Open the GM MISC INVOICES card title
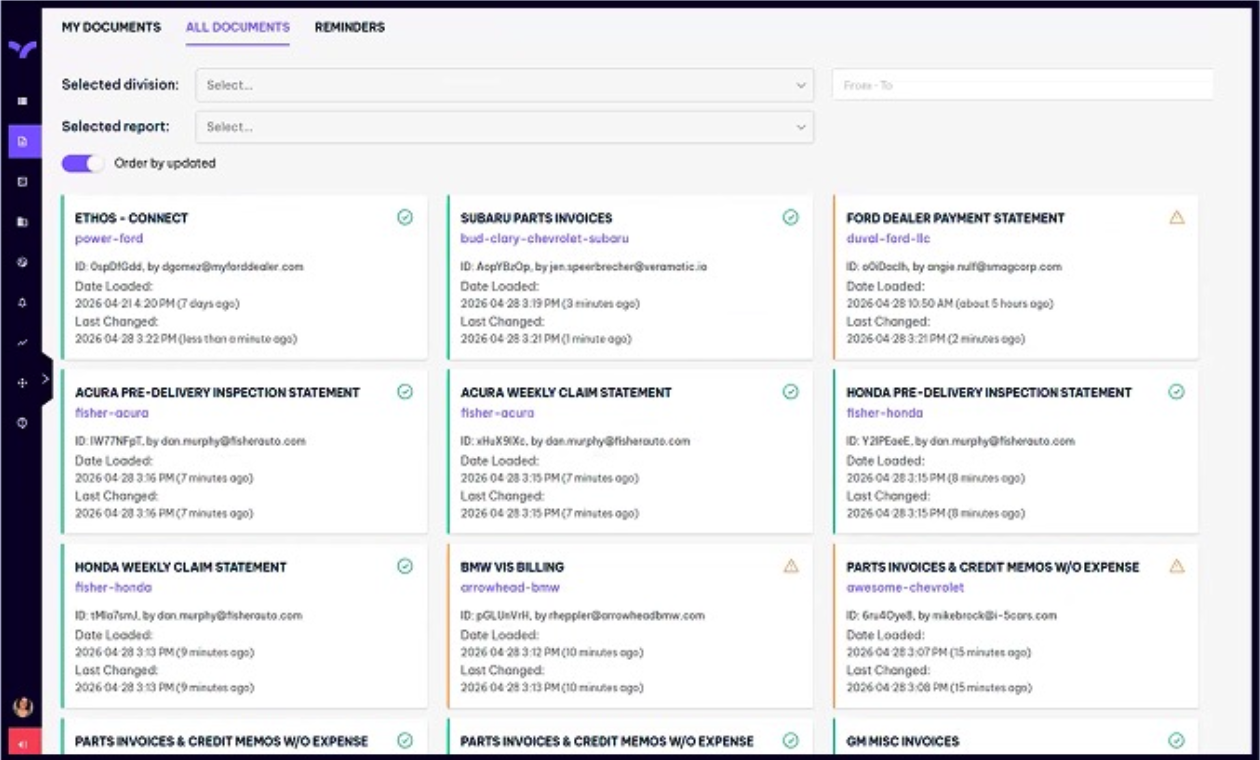The width and height of the screenshot is (1260, 760). click(x=903, y=742)
